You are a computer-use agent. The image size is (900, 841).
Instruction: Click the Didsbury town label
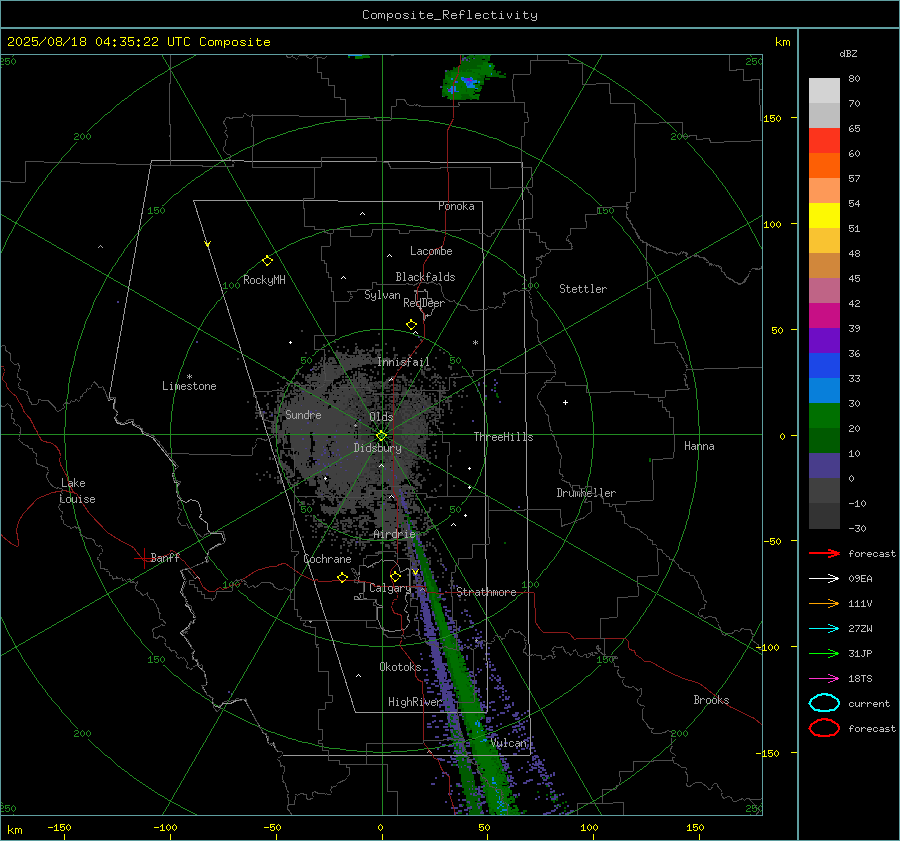click(377, 448)
